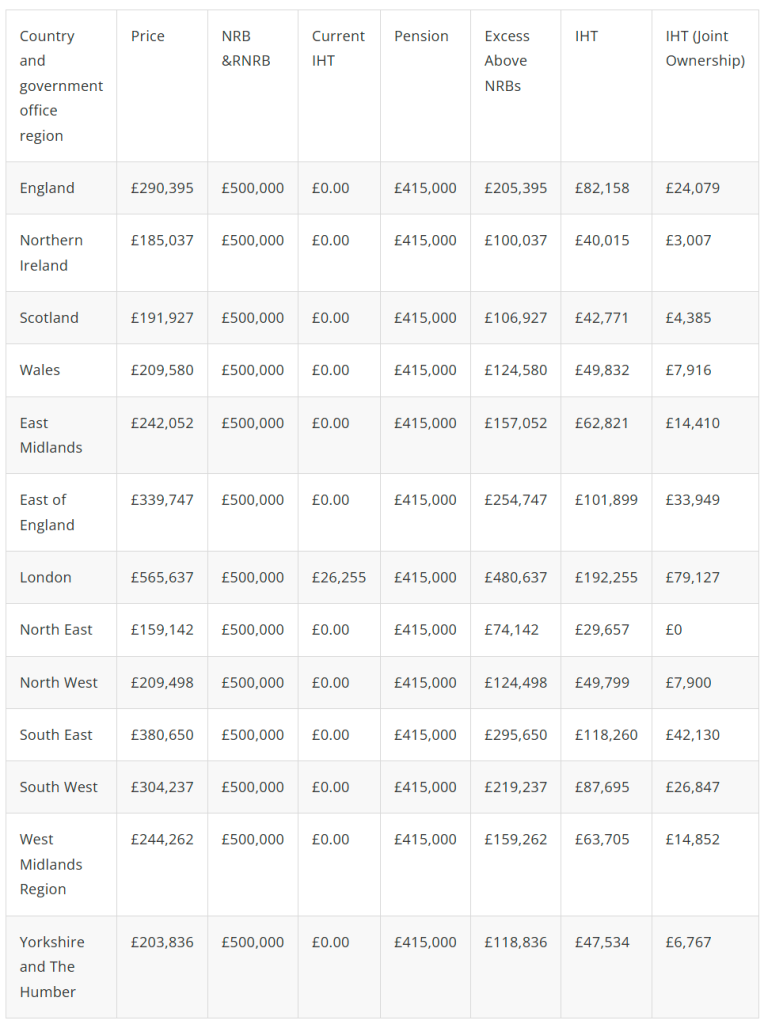This screenshot has height=1024, width=764.
Task: Click South East IHT £118,260
Action: pyautogui.click(x=606, y=735)
